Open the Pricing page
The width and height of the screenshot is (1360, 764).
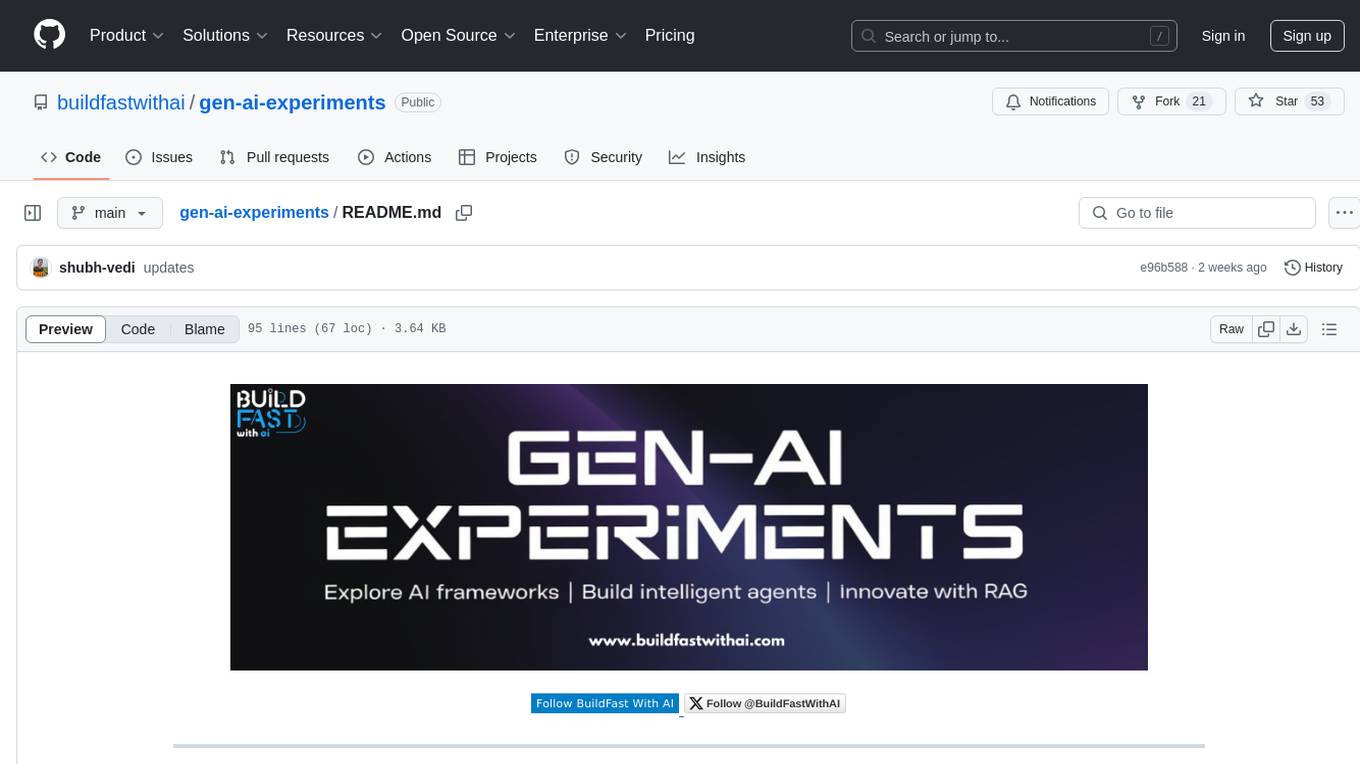[x=670, y=35]
